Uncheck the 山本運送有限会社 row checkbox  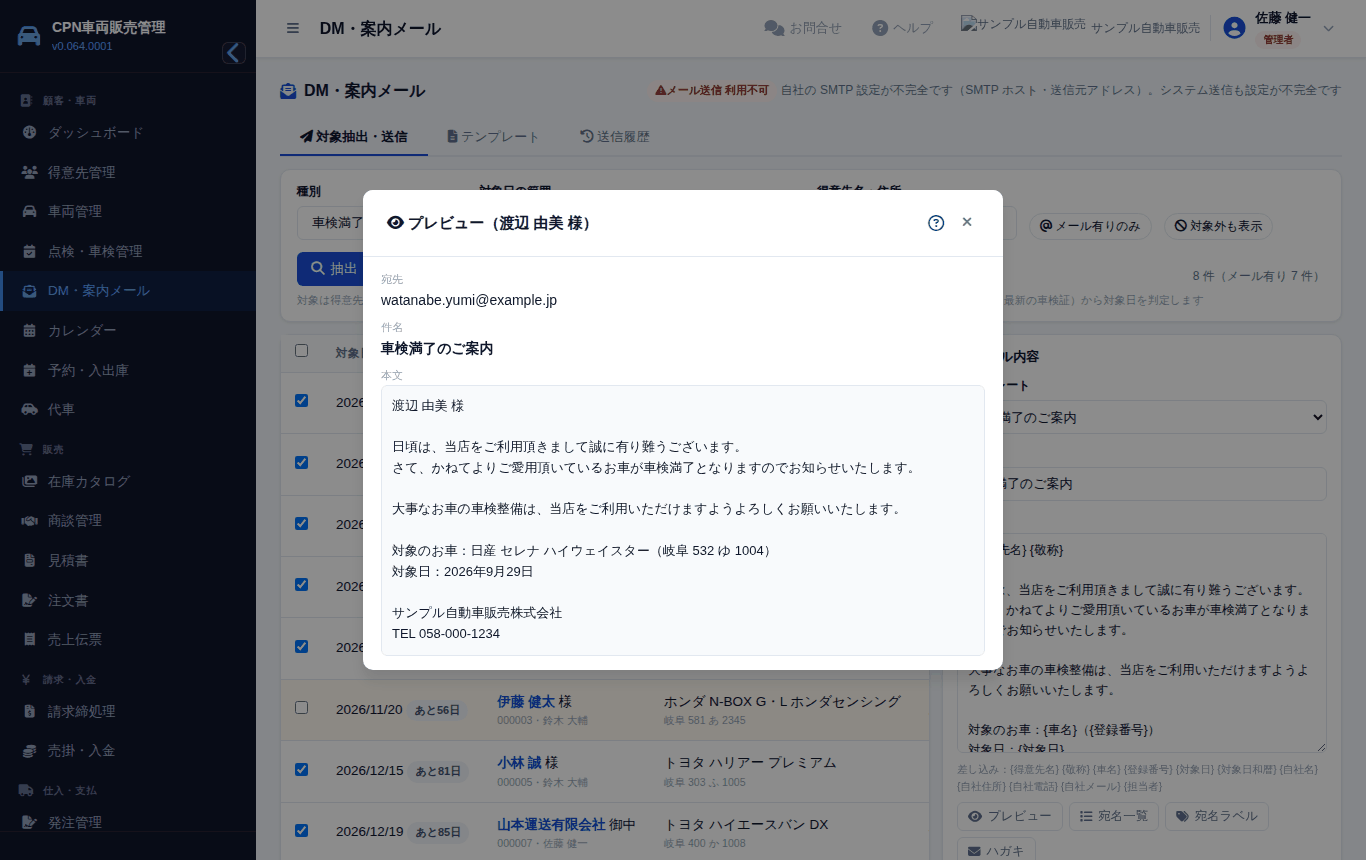[x=301, y=830]
